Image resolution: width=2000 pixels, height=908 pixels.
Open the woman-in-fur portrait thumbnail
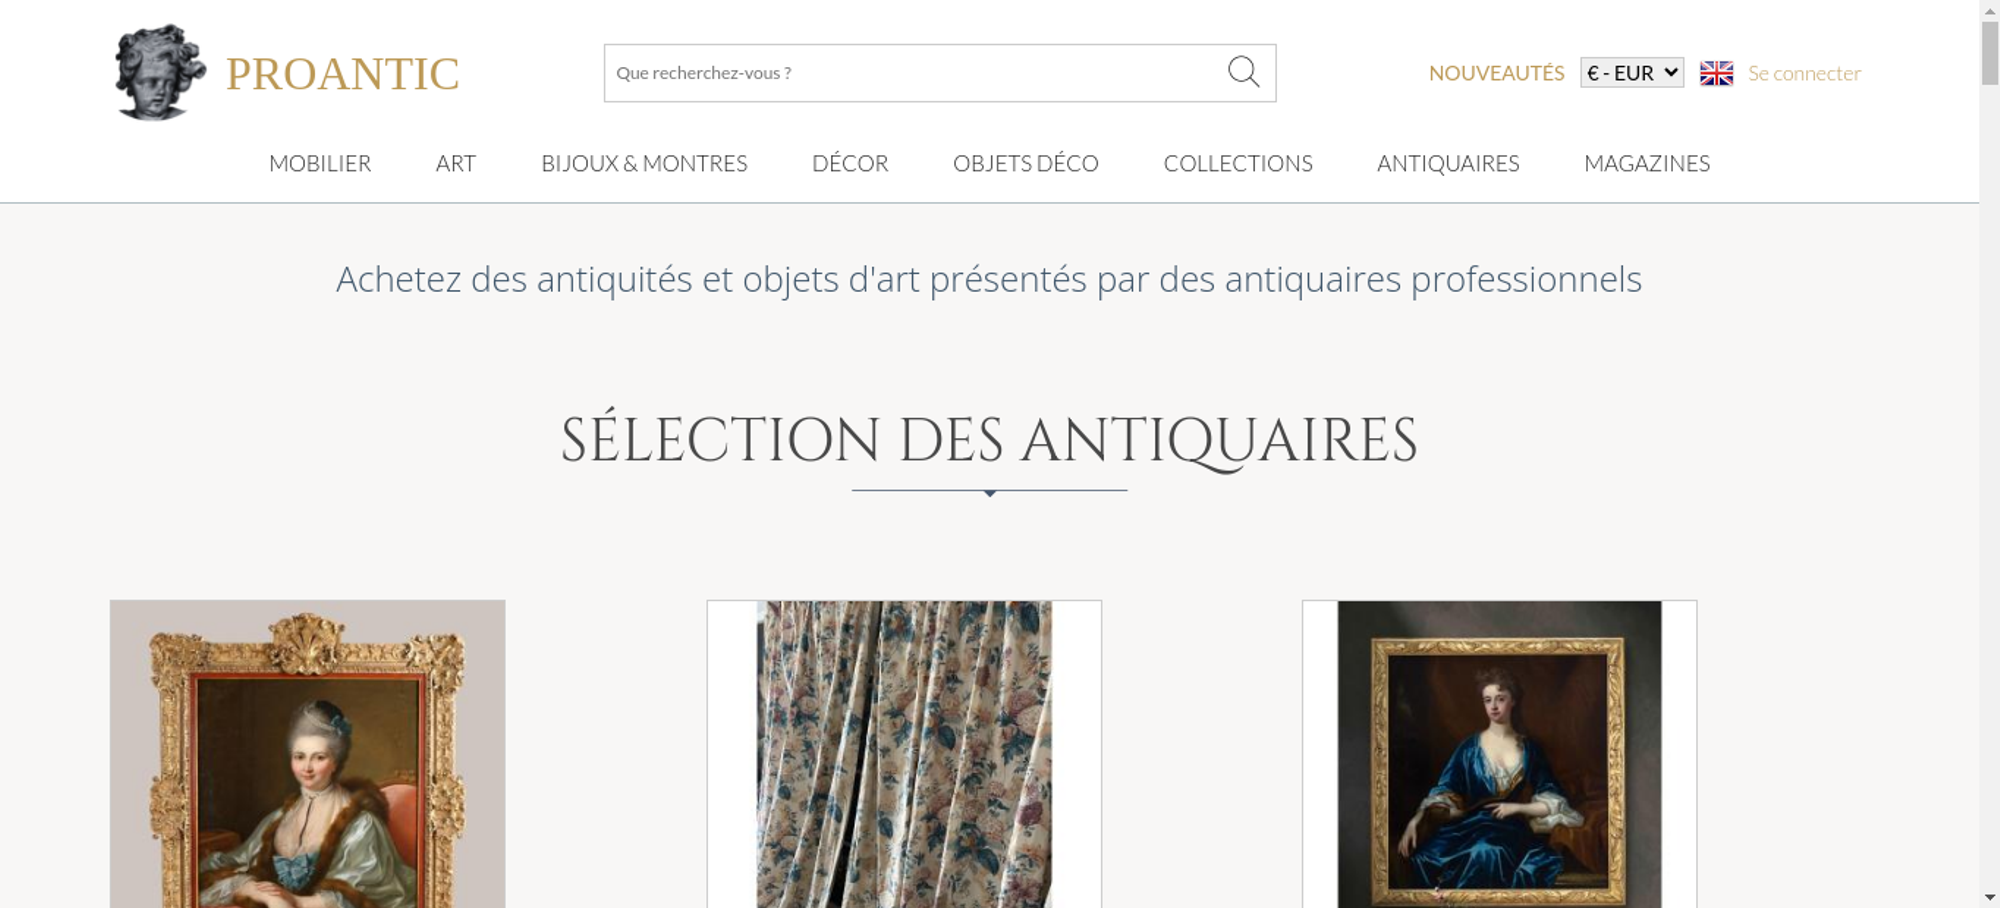(307, 754)
